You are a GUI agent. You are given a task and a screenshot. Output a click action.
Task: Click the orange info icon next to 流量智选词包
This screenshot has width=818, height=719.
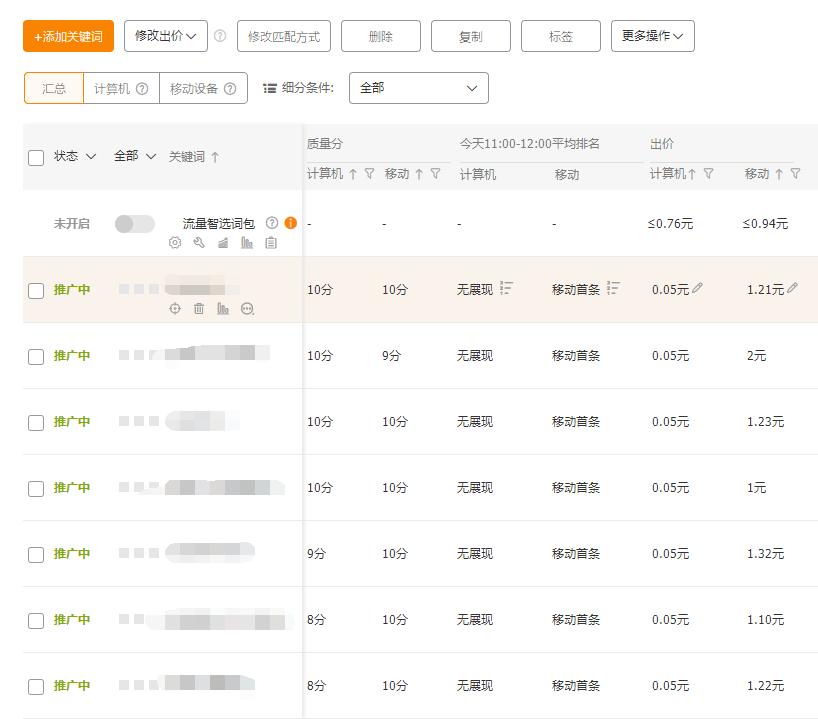[x=290, y=224]
